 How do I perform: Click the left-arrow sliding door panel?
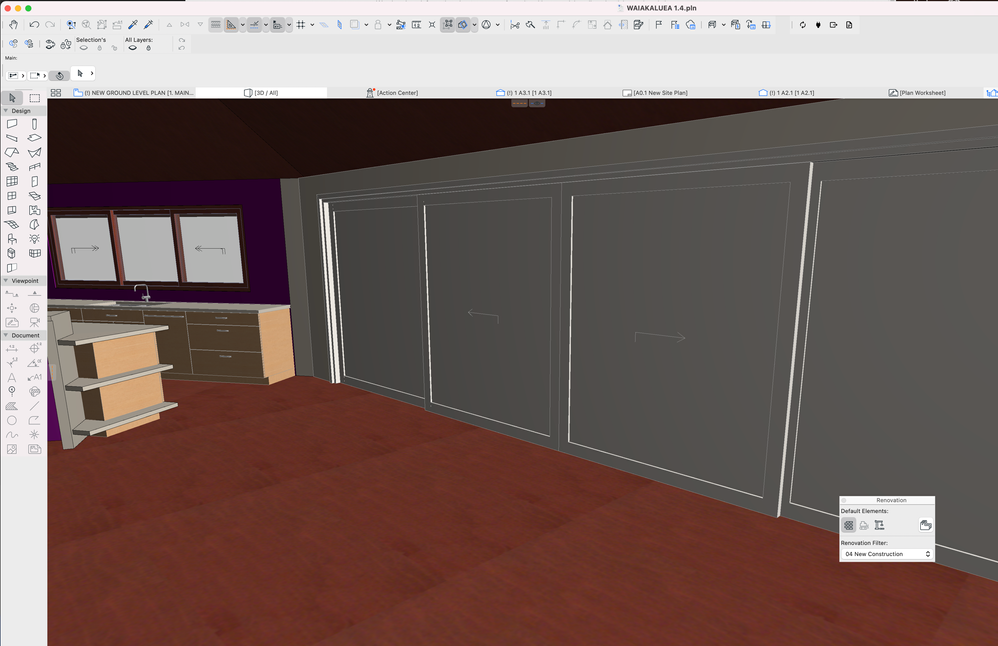(x=488, y=316)
